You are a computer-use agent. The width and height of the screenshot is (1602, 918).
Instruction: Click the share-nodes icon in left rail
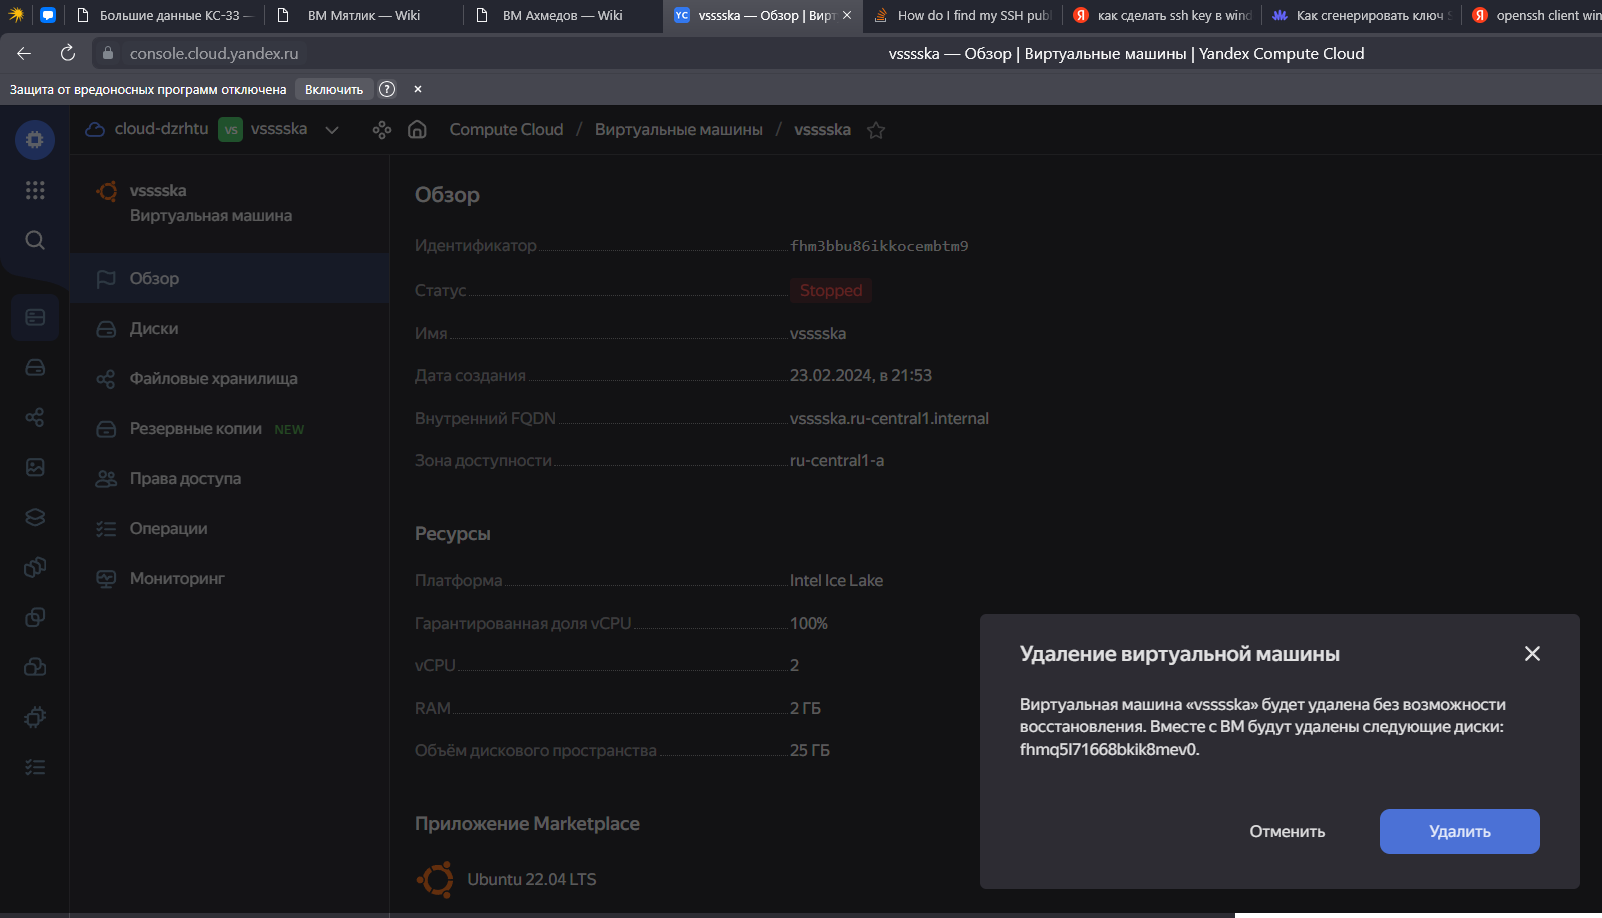[35, 417]
